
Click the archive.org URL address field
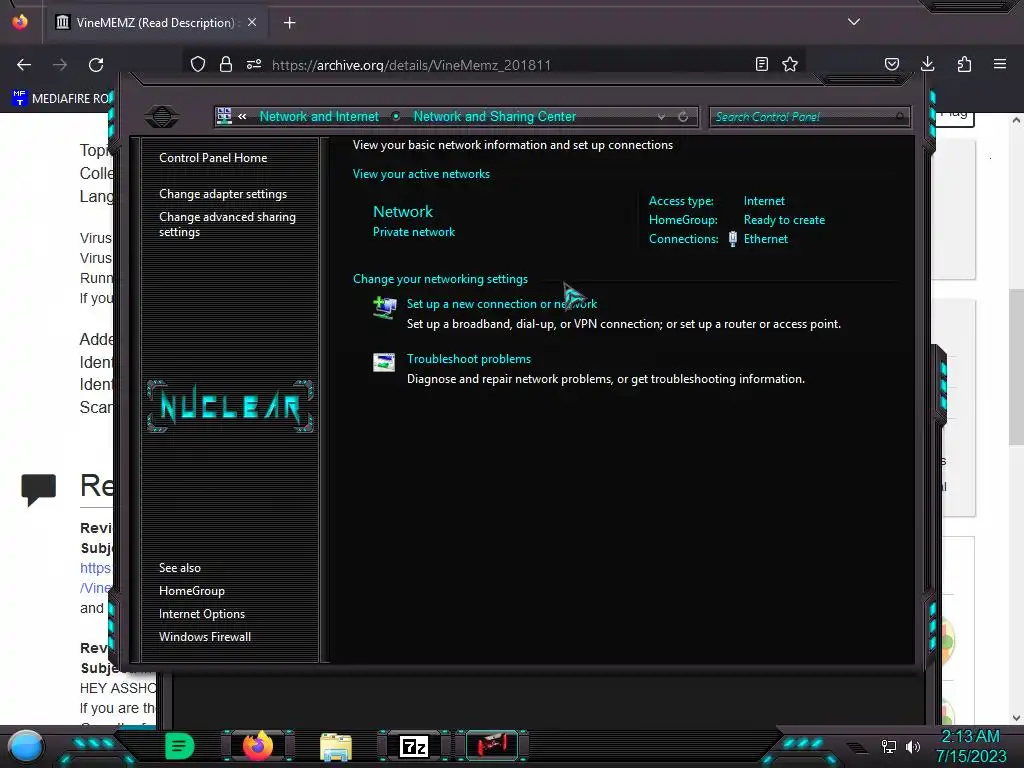pyautogui.click(x=411, y=65)
